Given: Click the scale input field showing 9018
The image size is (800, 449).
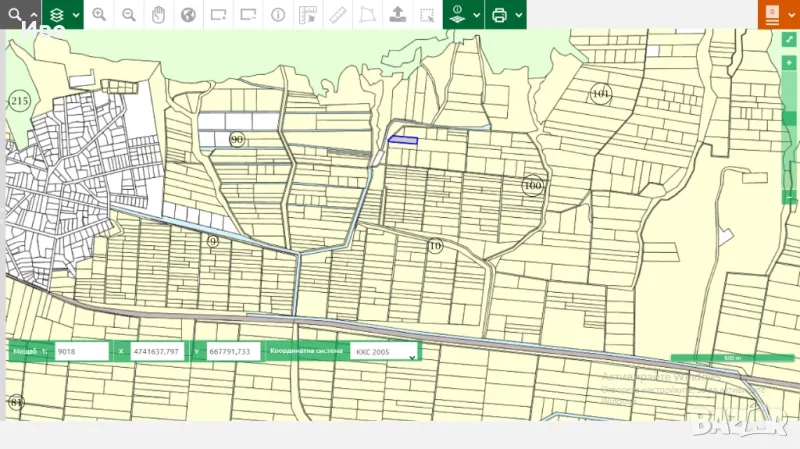Looking at the screenshot, I should pos(82,352).
